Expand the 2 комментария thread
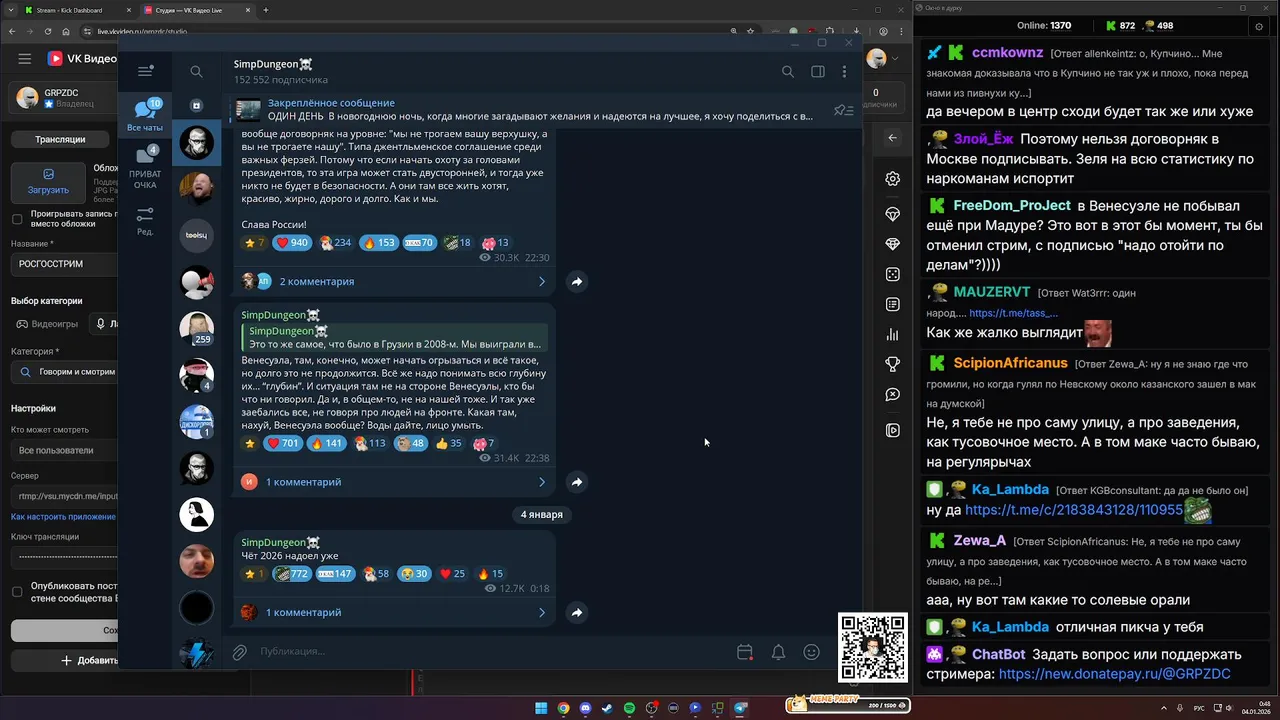Screen dimensions: 1280x720 [x=394, y=282]
